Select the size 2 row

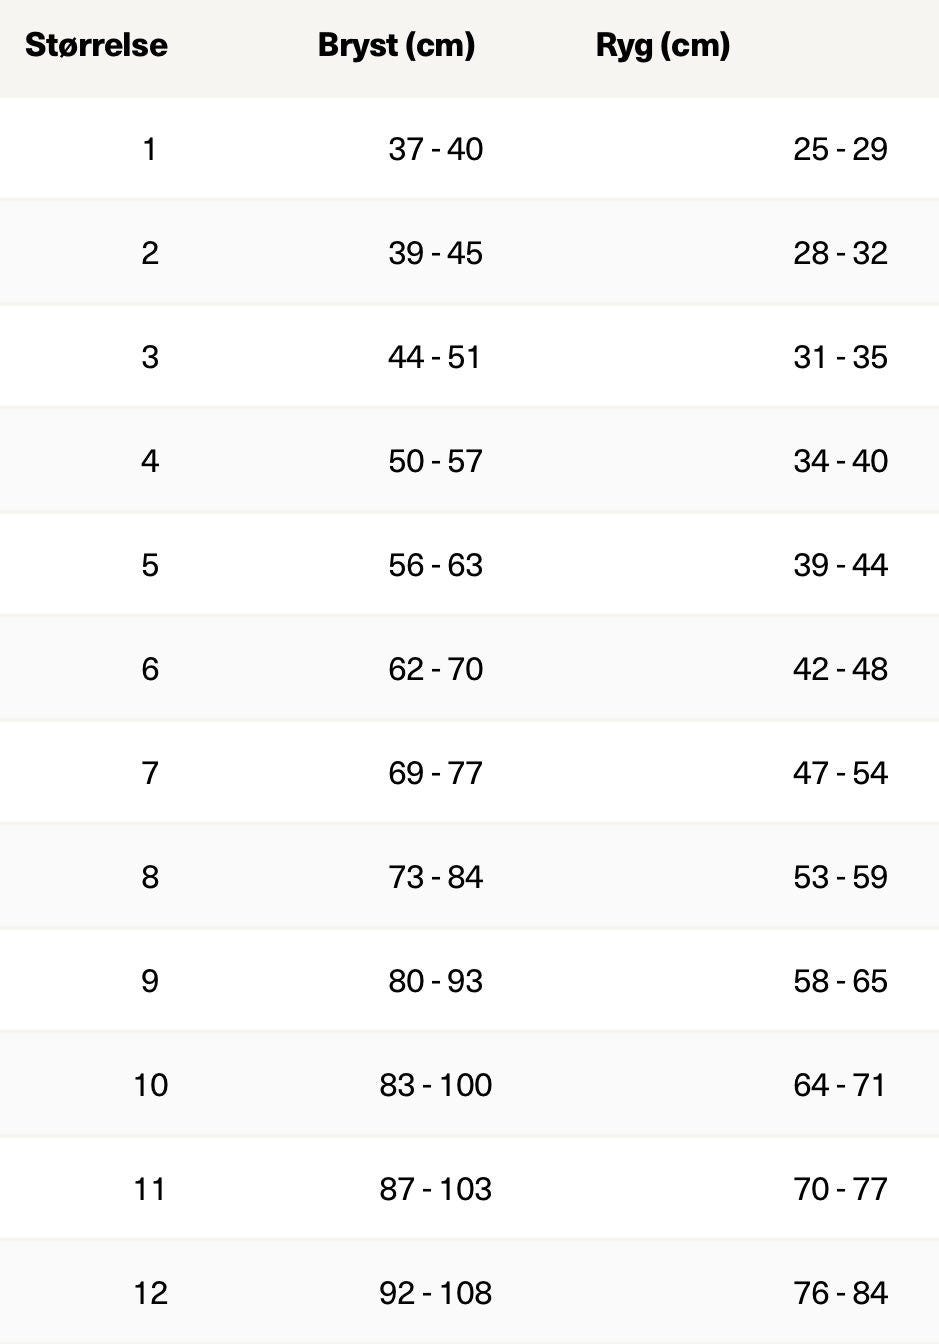469,253
